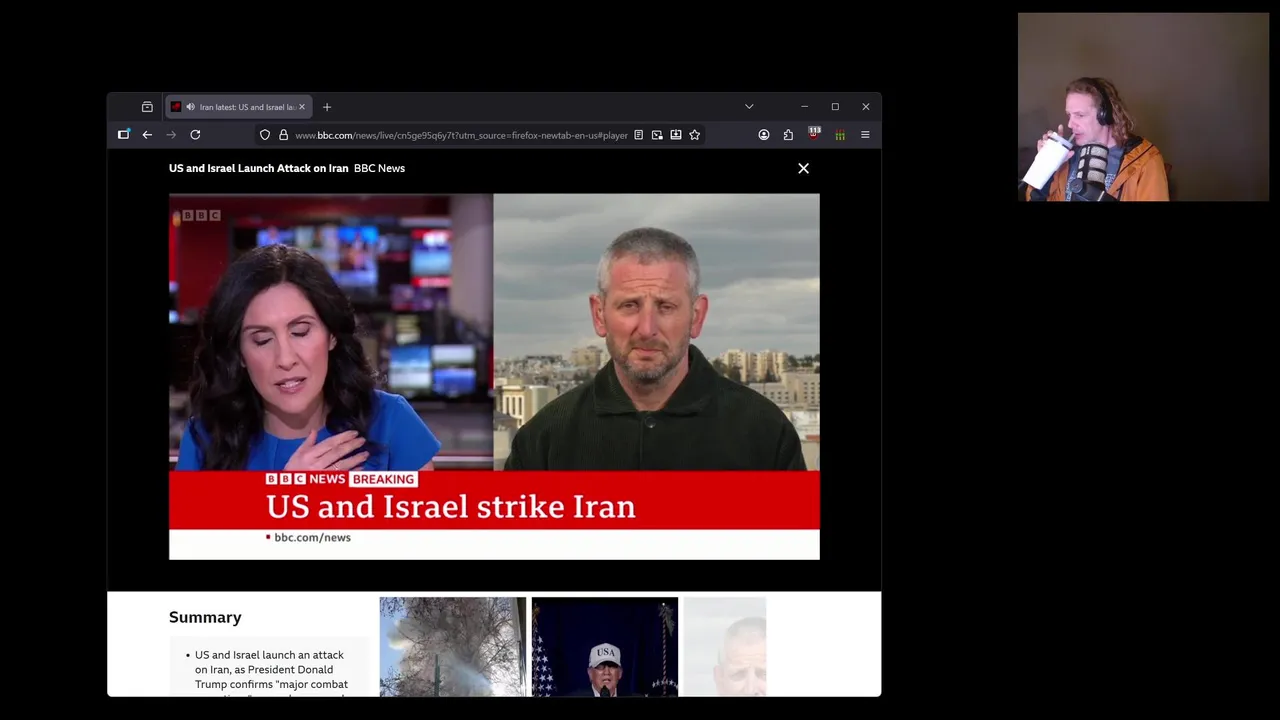Click the tracking protection shield icon
The image size is (1280, 720).
(x=265, y=135)
